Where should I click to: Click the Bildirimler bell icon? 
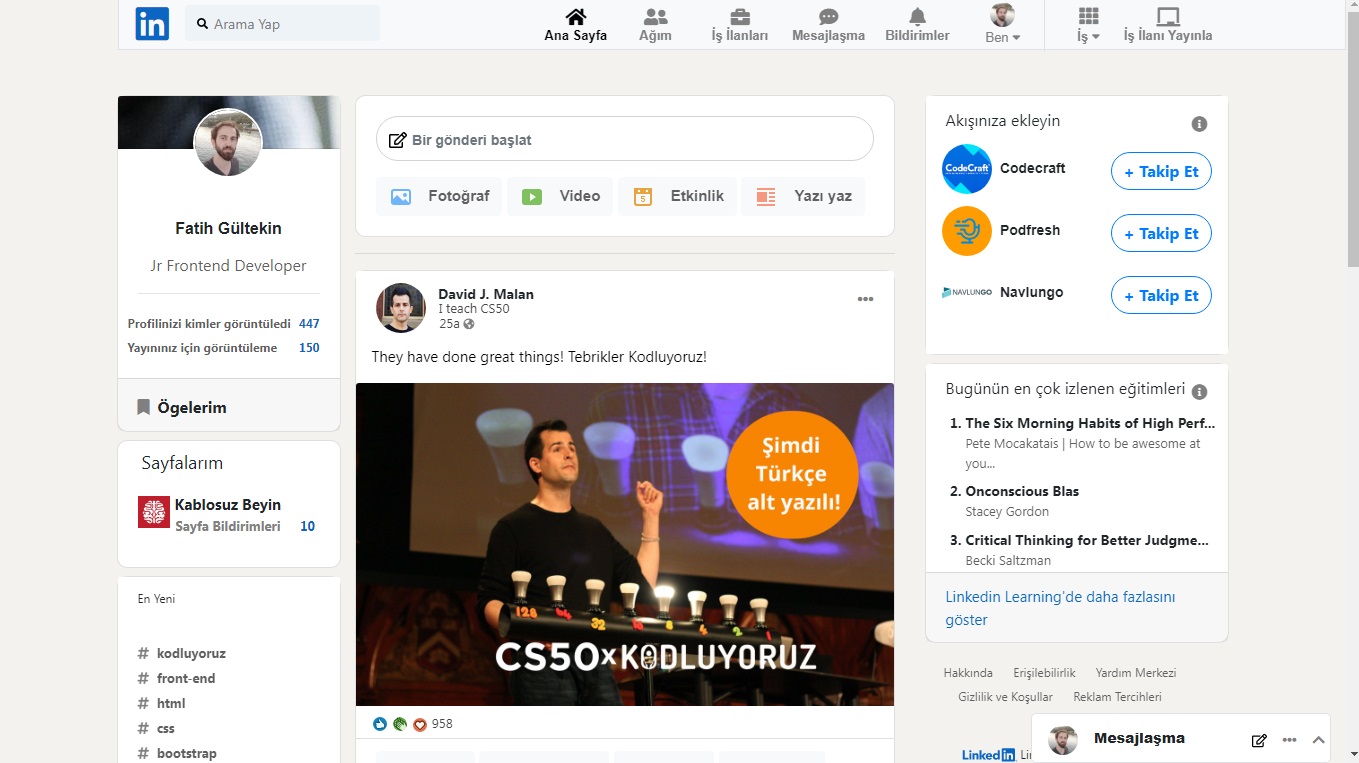point(916,17)
